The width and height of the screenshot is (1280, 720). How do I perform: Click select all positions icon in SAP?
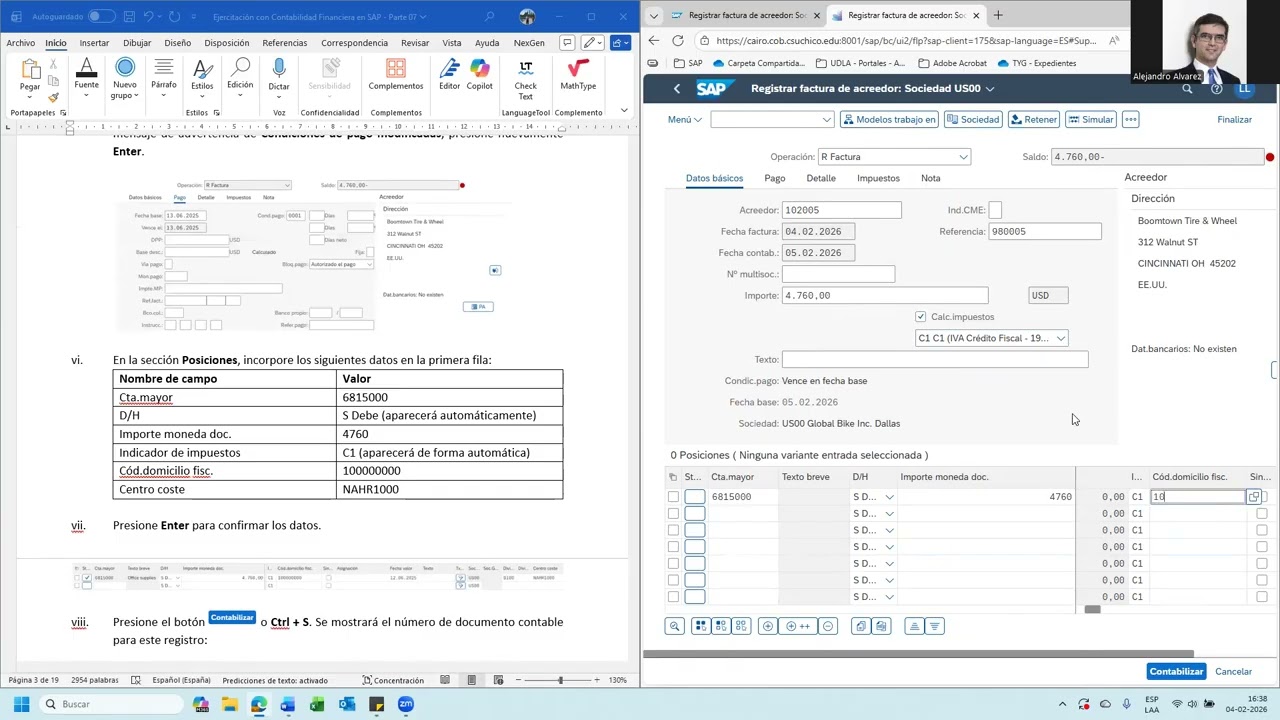tap(701, 626)
